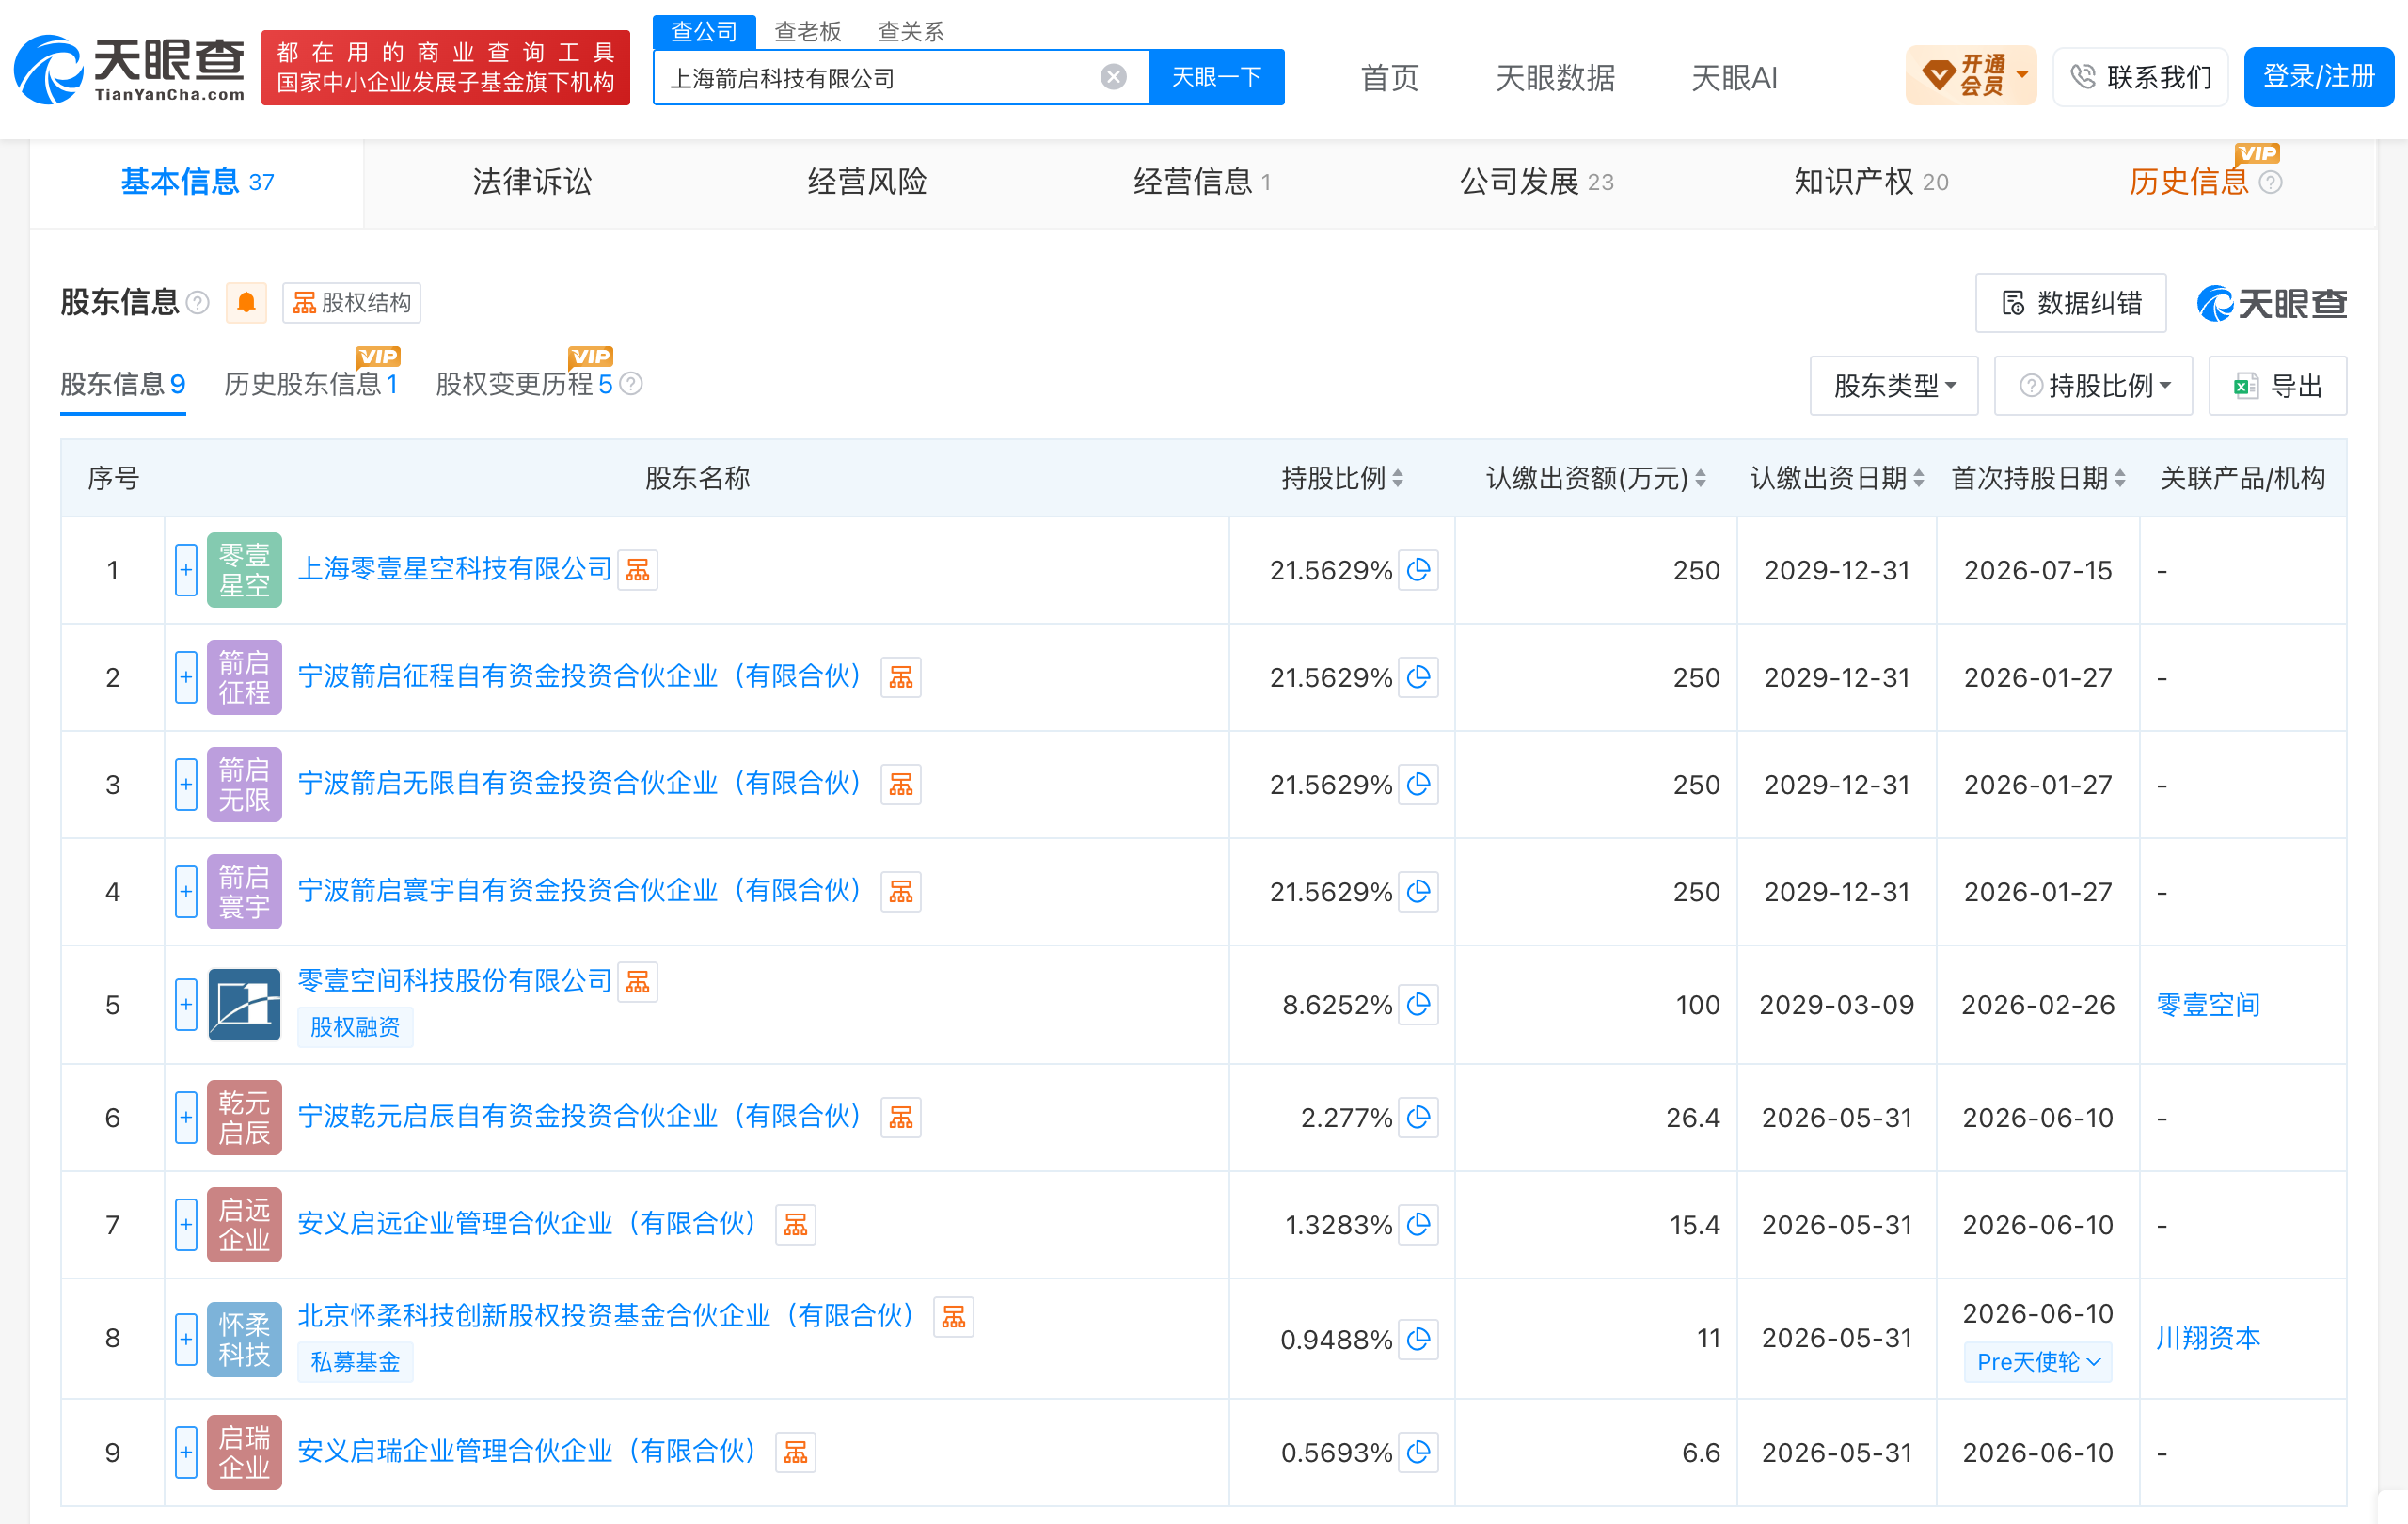Show shareholding pie chart for 2.277% row

(1418, 1117)
